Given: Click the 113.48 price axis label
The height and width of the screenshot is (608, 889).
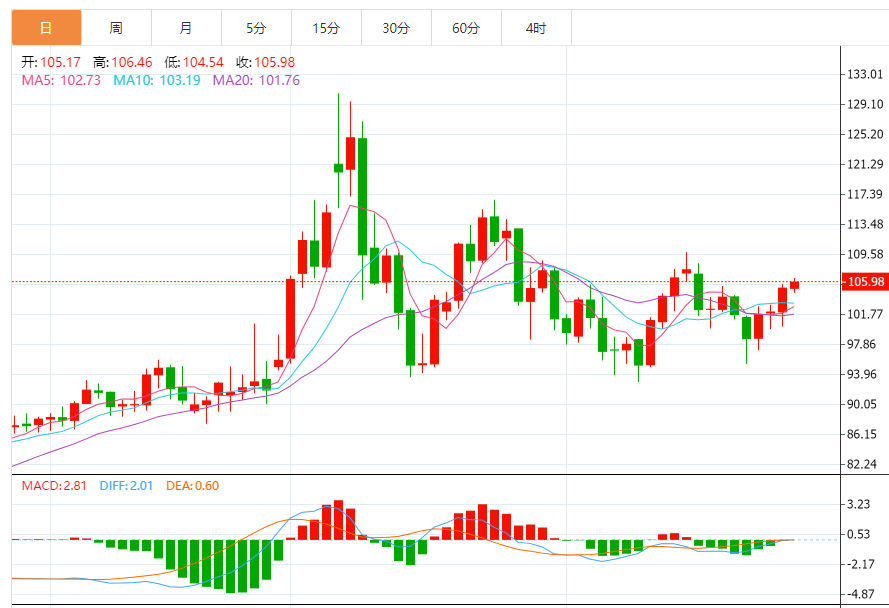Looking at the screenshot, I should coord(865,225).
